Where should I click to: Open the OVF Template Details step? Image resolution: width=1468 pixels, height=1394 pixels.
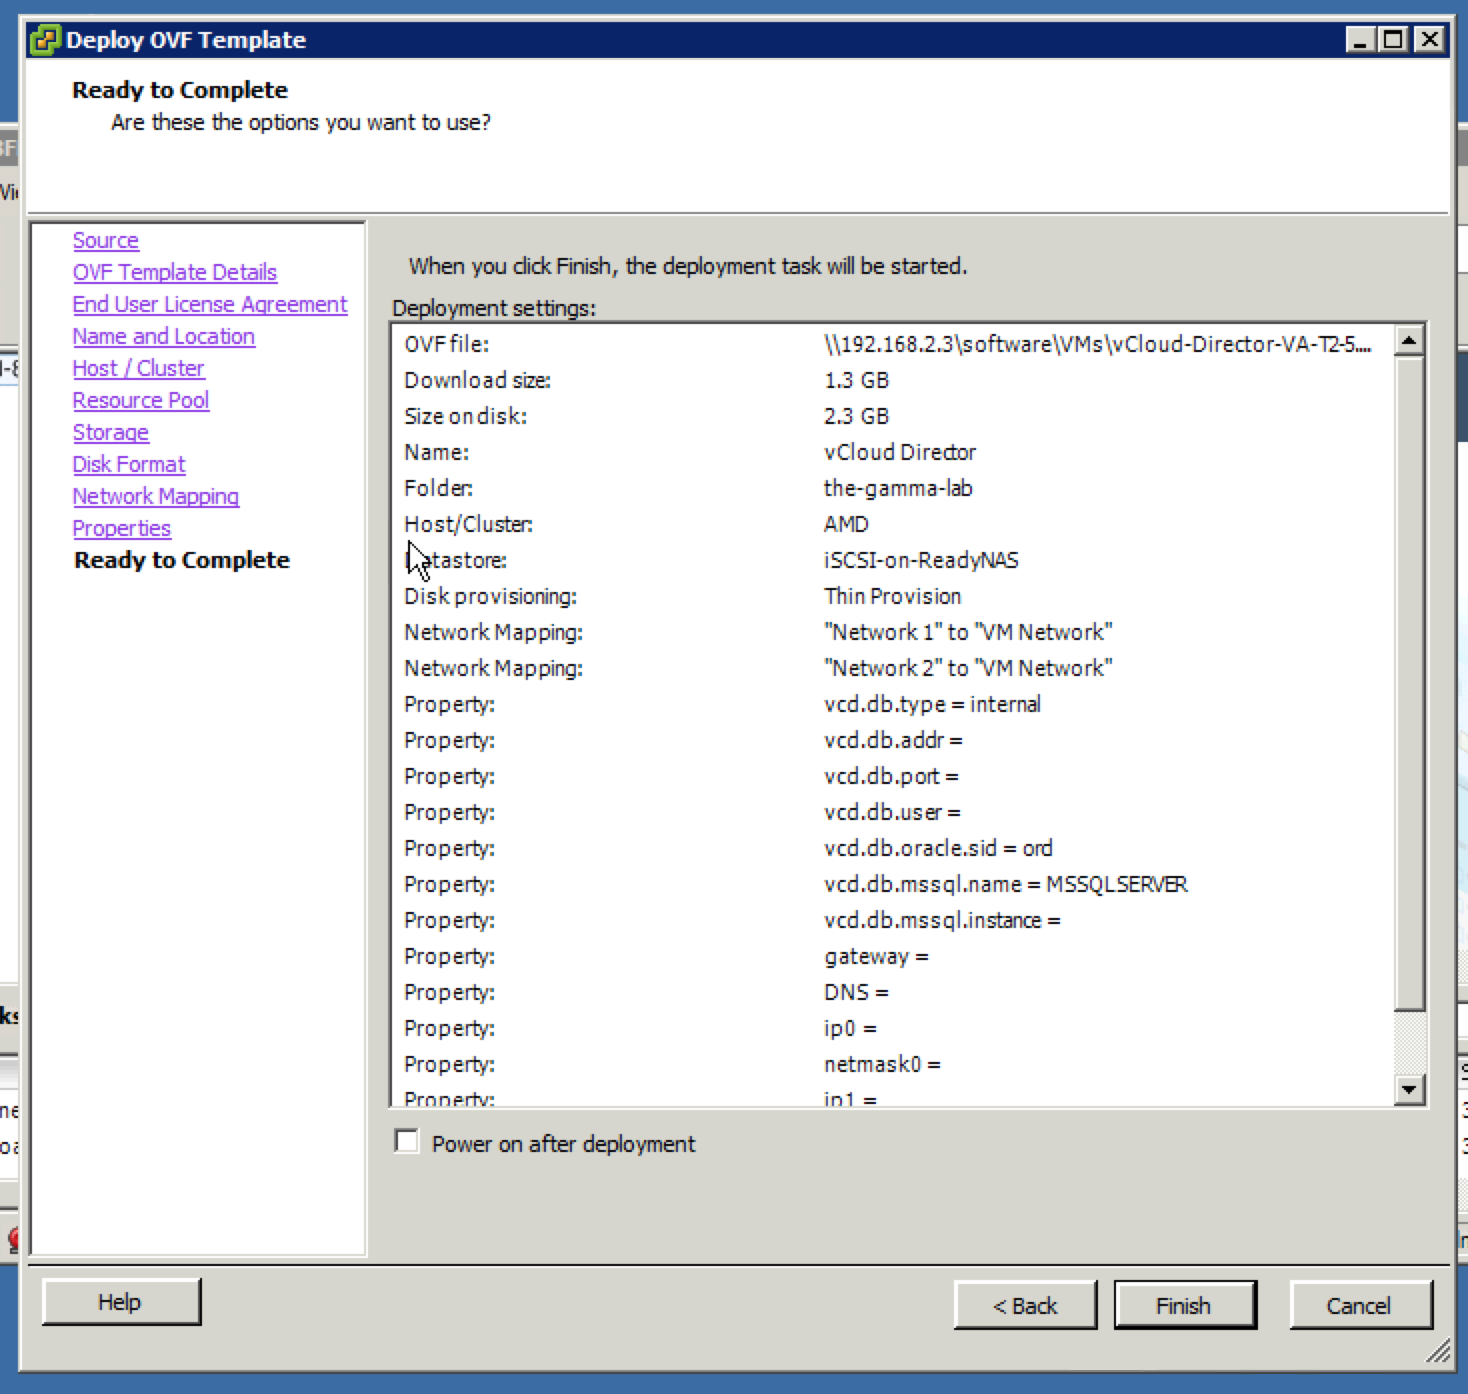point(175,273)
